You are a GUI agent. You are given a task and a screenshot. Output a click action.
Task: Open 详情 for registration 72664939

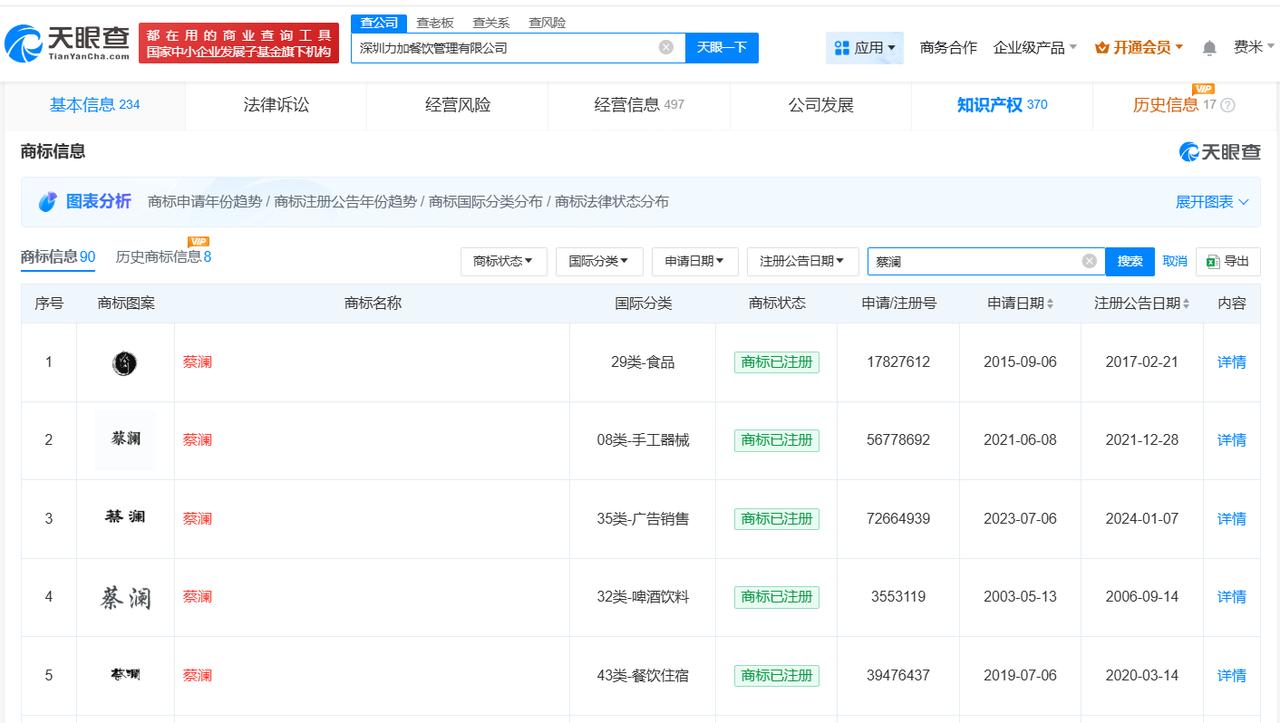[x=1232, y=519]
